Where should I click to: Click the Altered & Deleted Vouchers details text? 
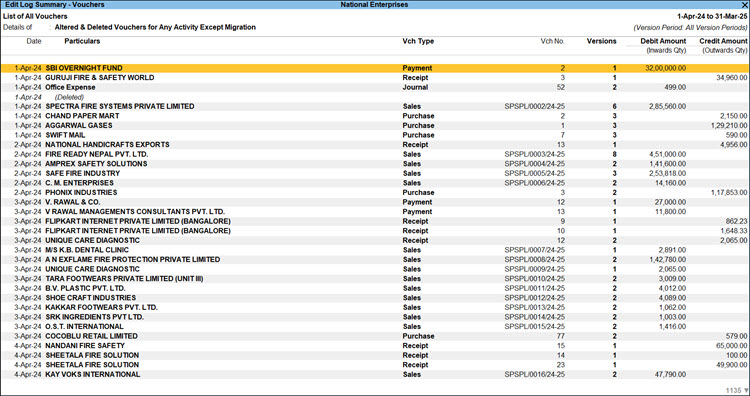coord(155,28)
